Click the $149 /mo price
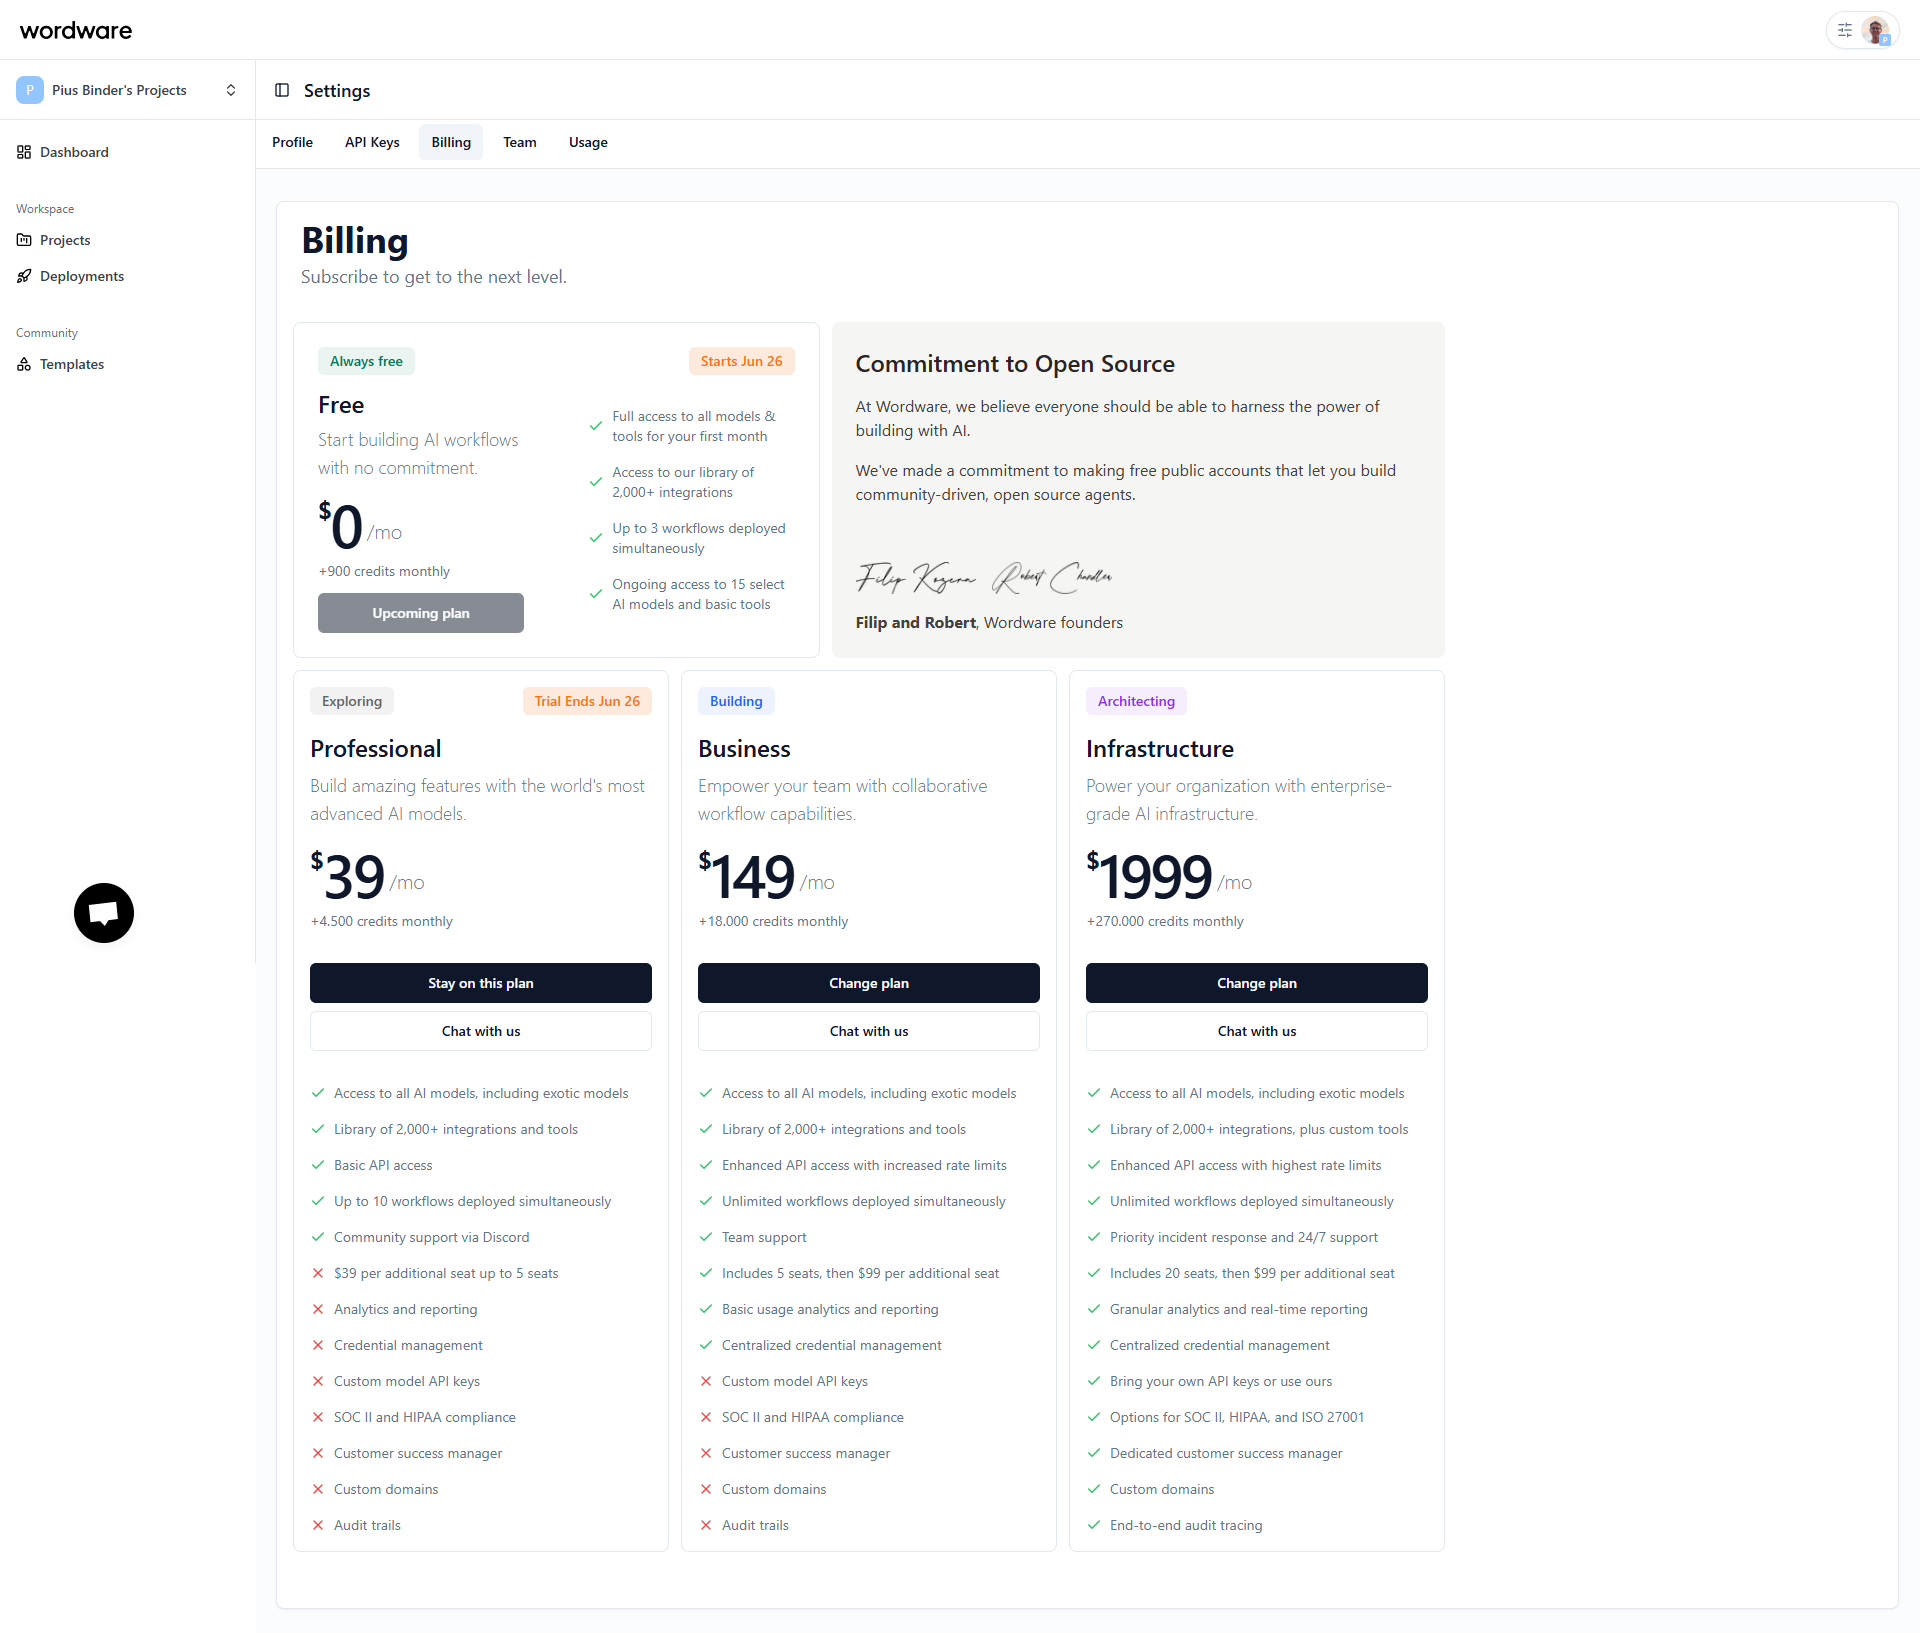This screenshot has height=1633, width=1920. (766, 876)
